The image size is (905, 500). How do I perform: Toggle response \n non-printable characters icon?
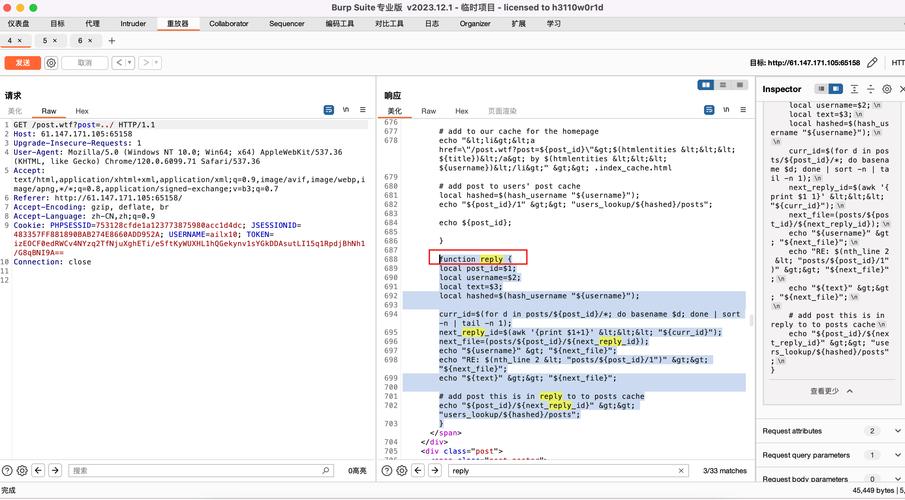coord(726,110)
